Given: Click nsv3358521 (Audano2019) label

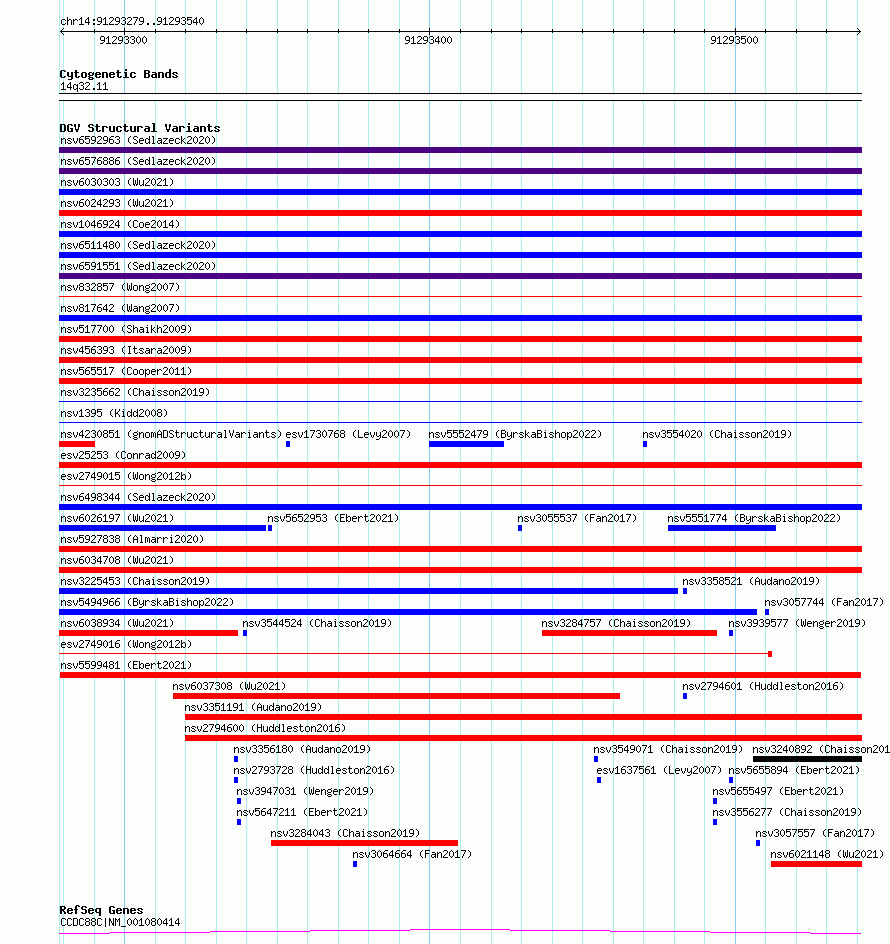Looking at the screenshot, I should (x=751, y=582).
